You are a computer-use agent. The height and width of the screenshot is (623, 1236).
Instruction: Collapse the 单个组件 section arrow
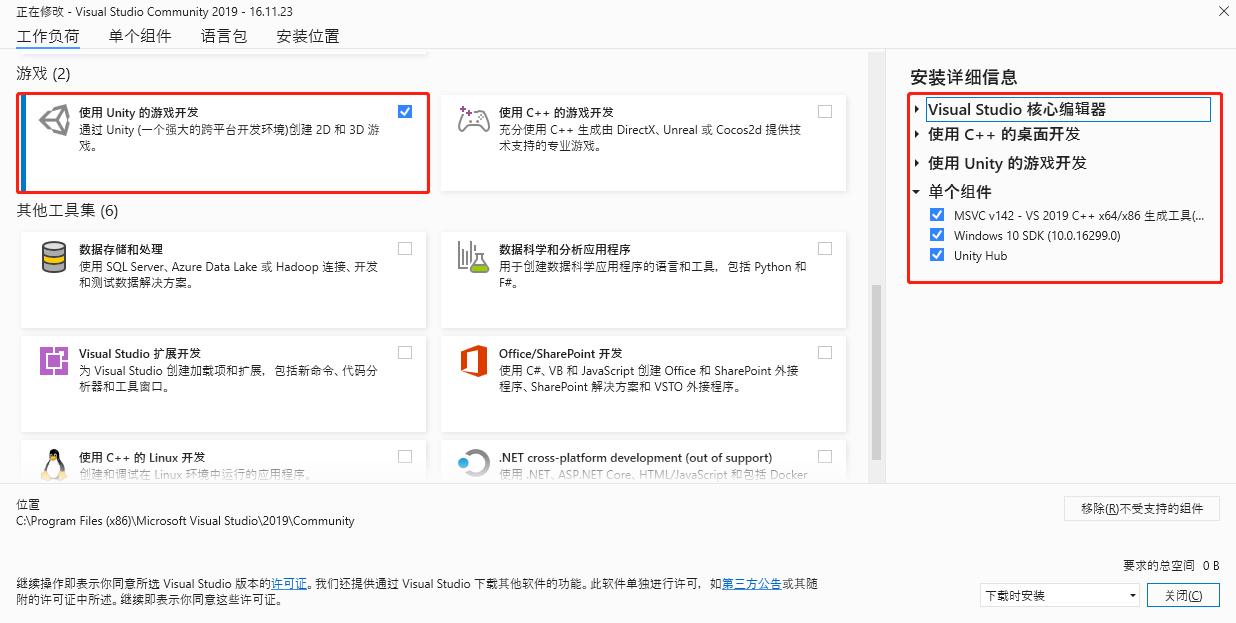[917, 192]
